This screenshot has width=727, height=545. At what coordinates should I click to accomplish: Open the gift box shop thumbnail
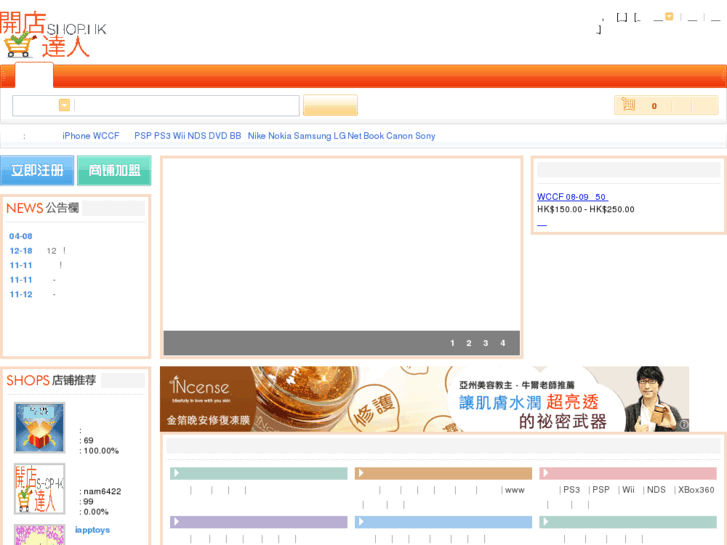(x=39, y=428)
